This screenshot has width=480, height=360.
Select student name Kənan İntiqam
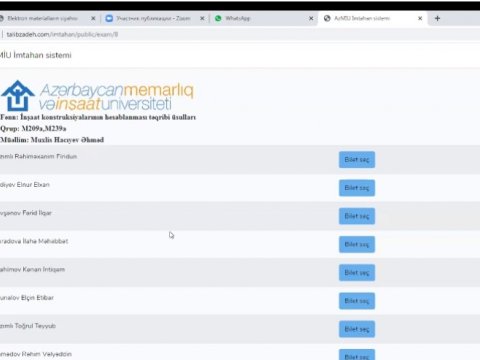point(32,269)
